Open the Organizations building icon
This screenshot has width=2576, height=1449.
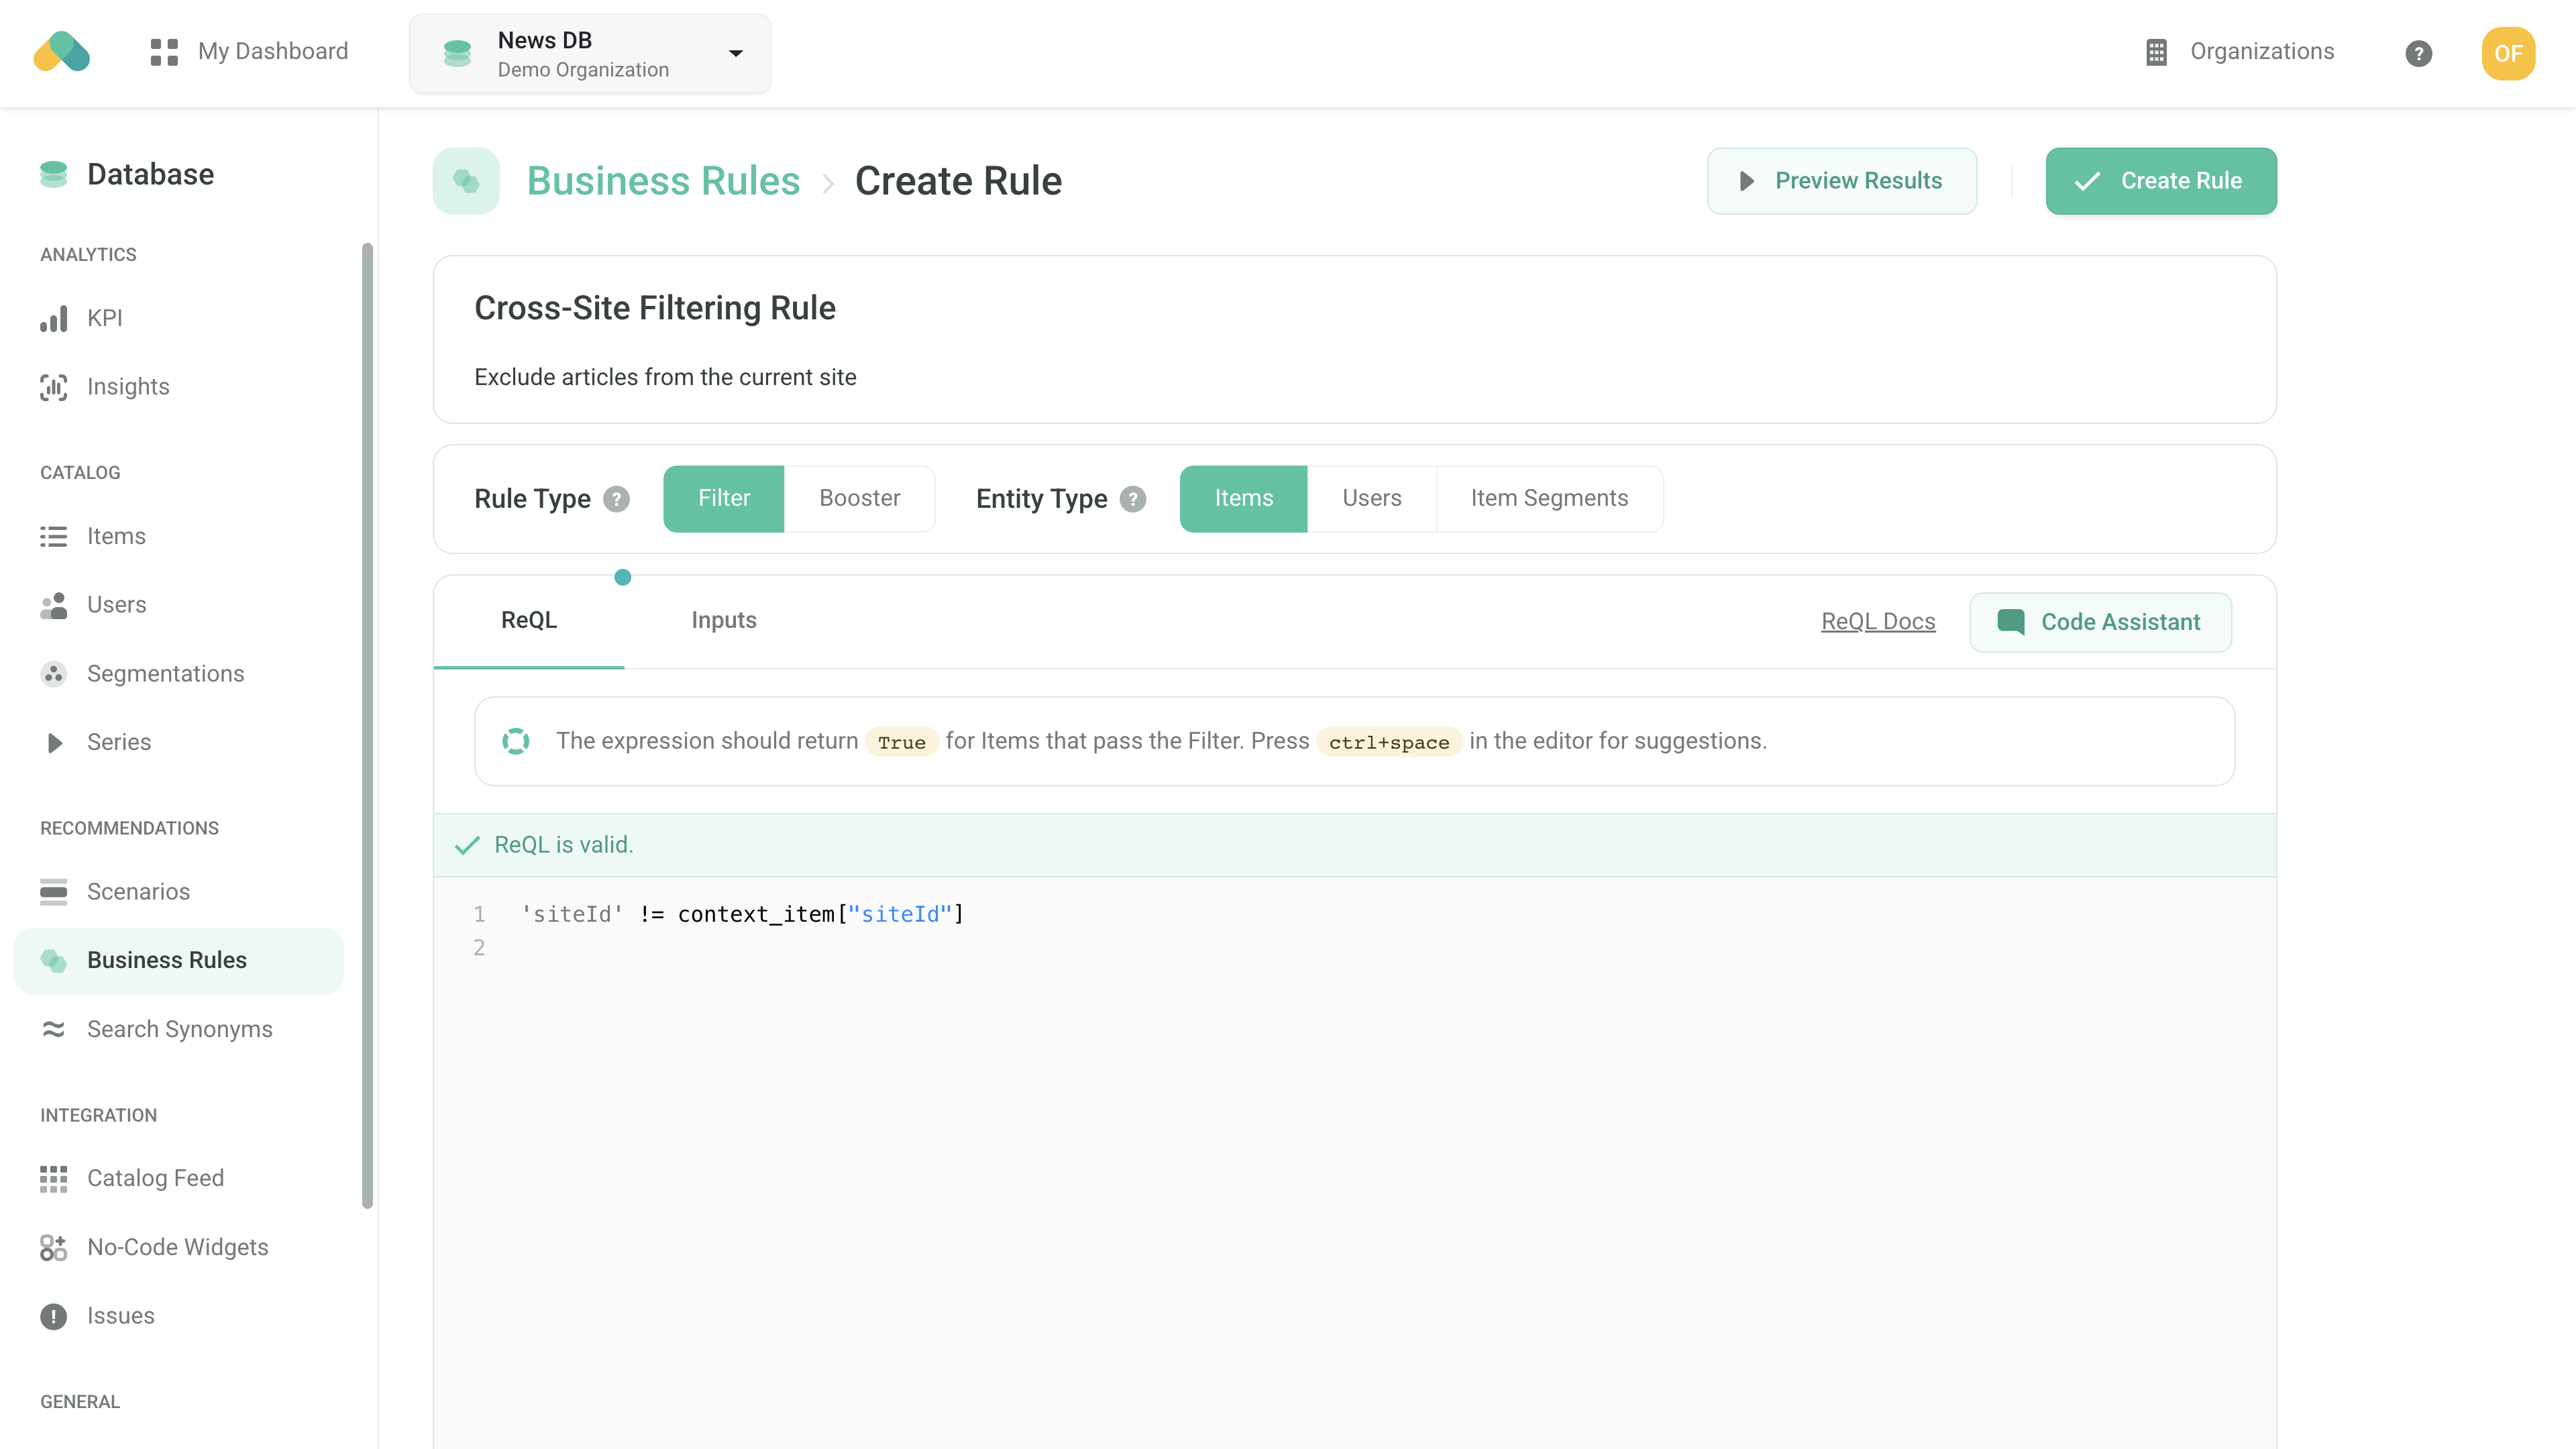click(2156, 52)
